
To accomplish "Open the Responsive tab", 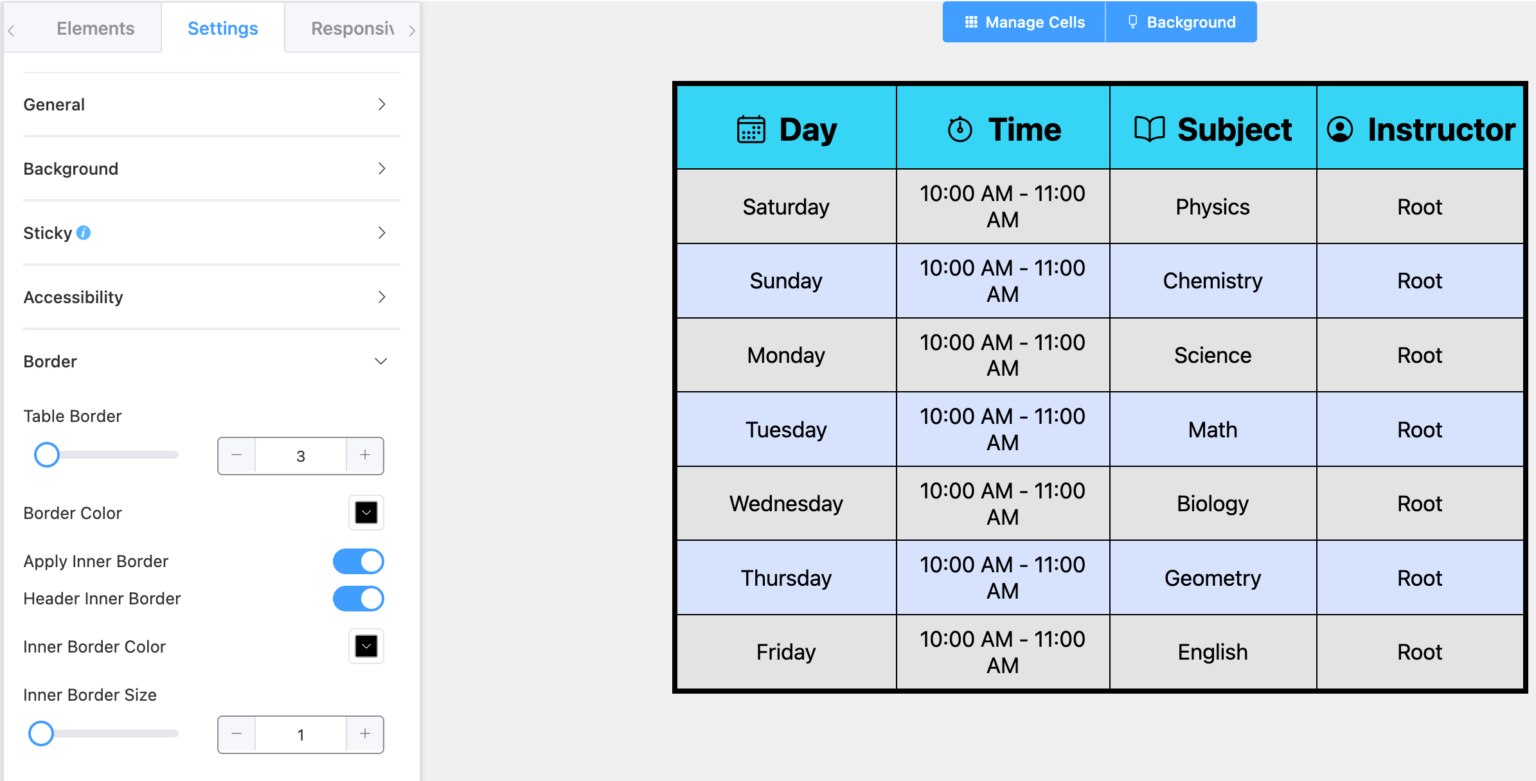I will click(x=351, y=28).
